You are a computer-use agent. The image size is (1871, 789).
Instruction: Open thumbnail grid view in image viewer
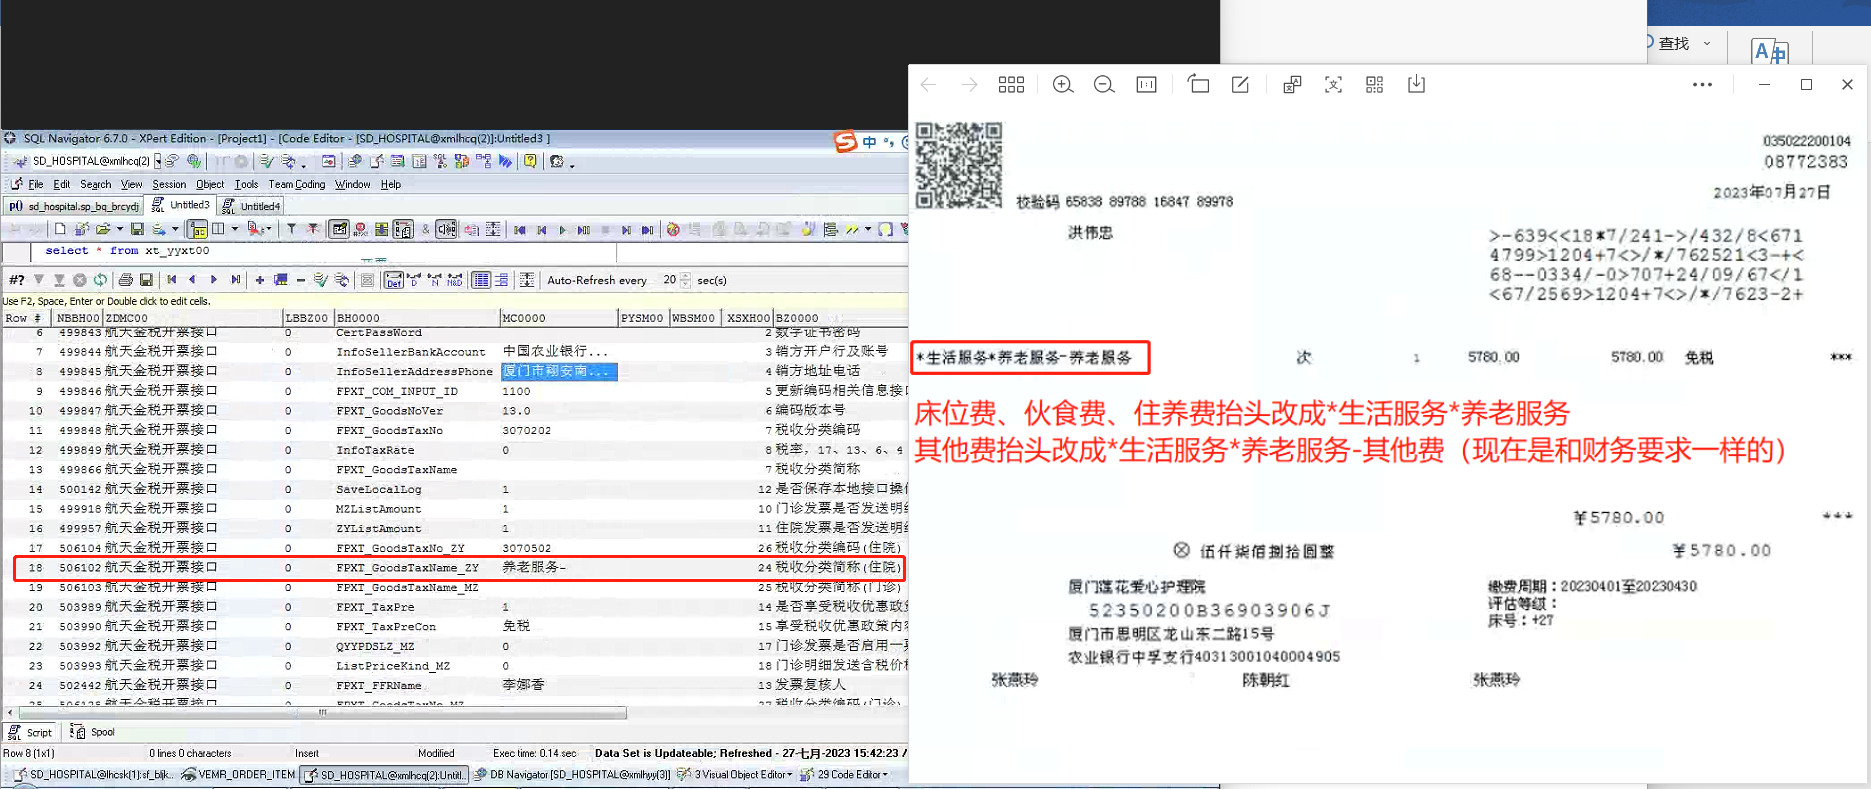(x=1011, y=85)
